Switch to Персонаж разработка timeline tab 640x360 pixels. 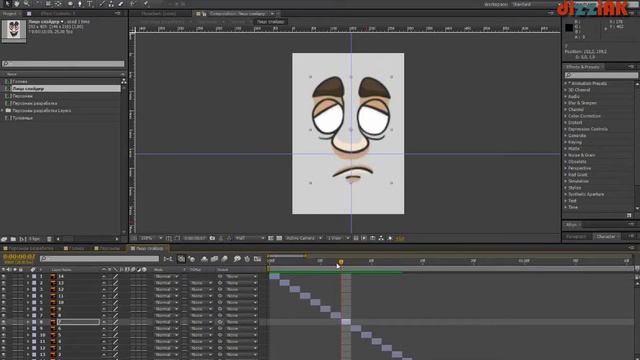point(28,248)
